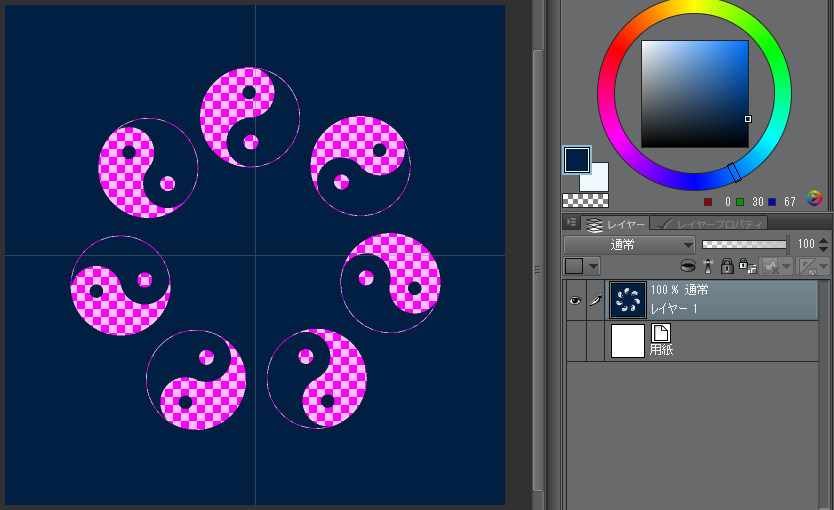This screenshot has width=834, height=510.
Task: Click the layer list vertical scrollbar
Action: click(825, 394)
